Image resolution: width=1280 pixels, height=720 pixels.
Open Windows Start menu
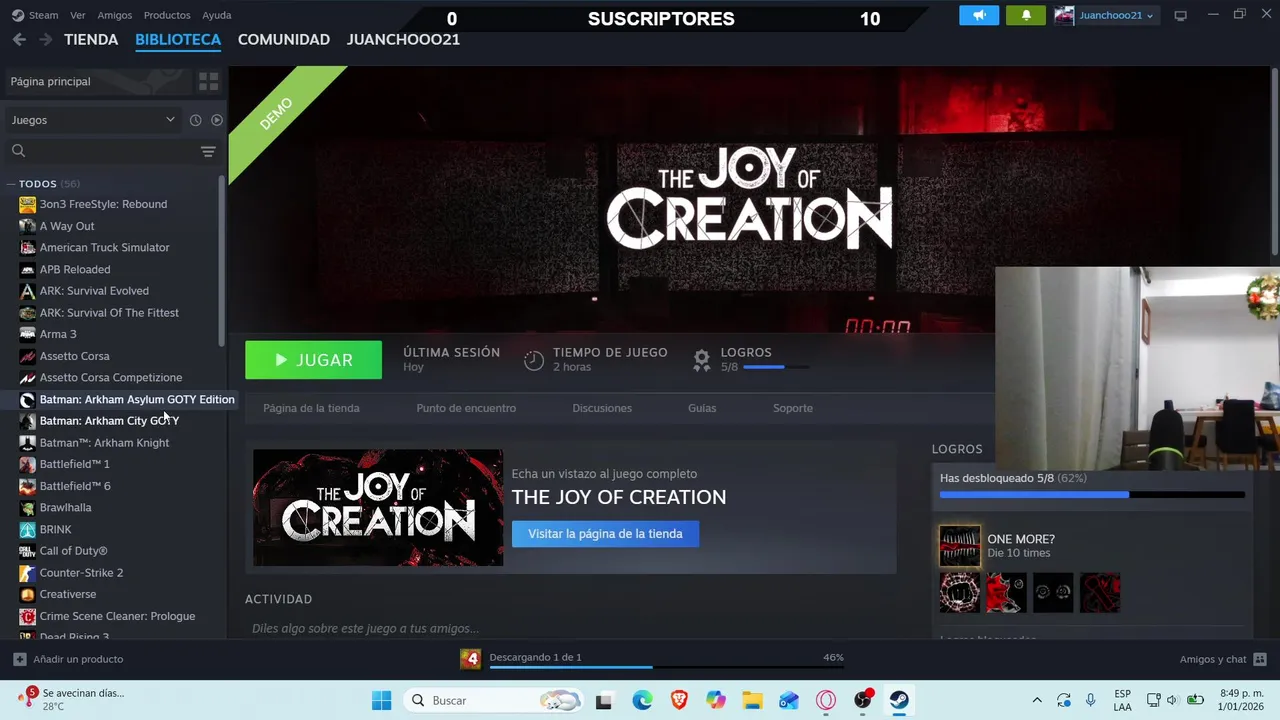click(382, 700)
